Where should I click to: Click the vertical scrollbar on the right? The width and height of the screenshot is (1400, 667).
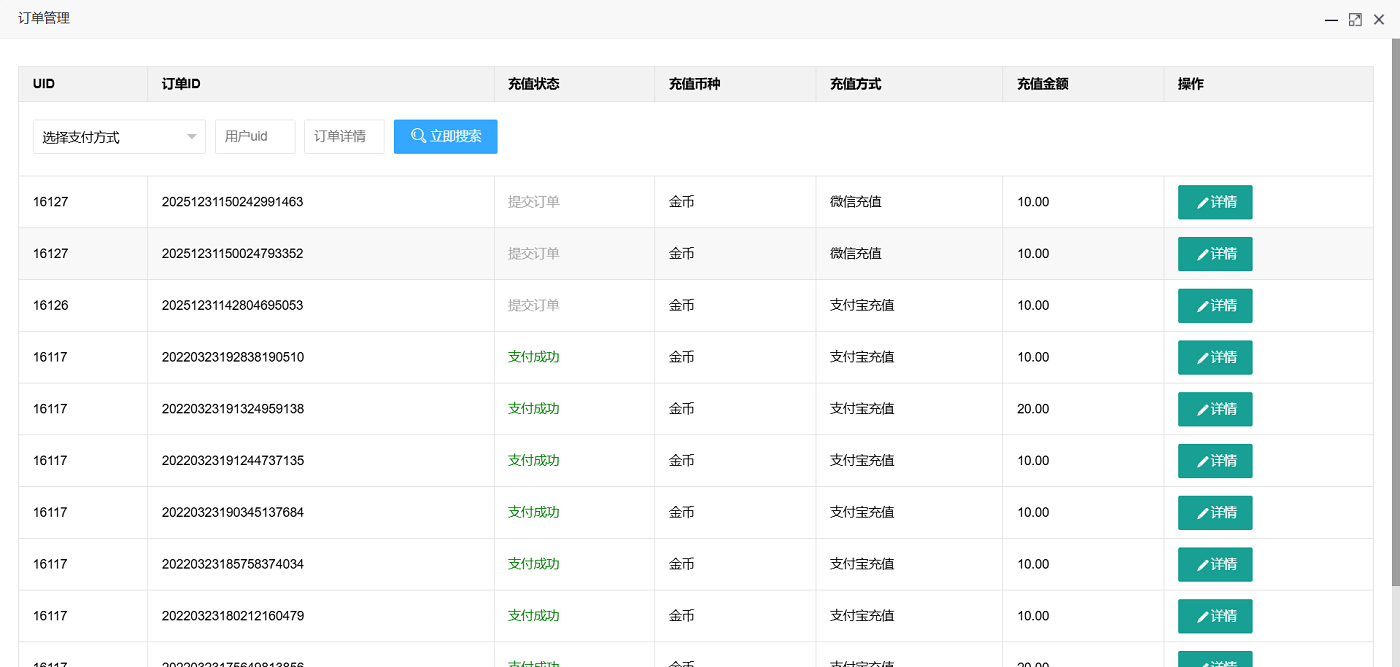coord(1395,300)
